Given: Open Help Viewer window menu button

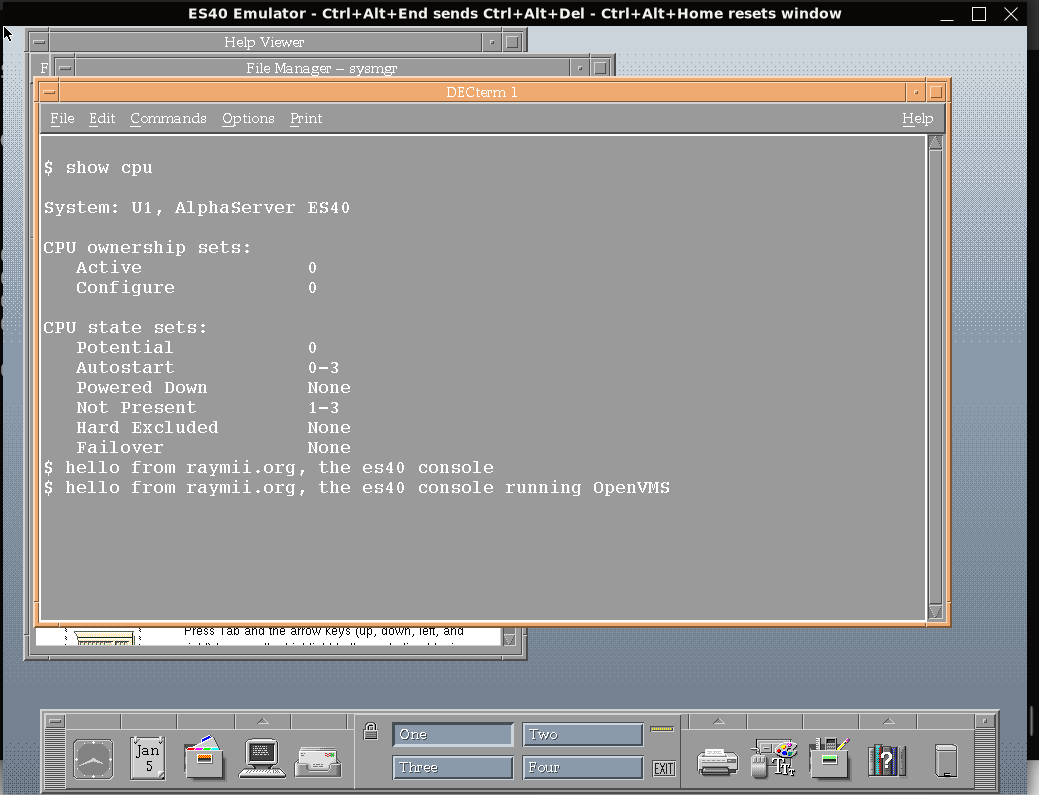Looking at the screenshot, I should pyautogui.click(x=39, y=42).
